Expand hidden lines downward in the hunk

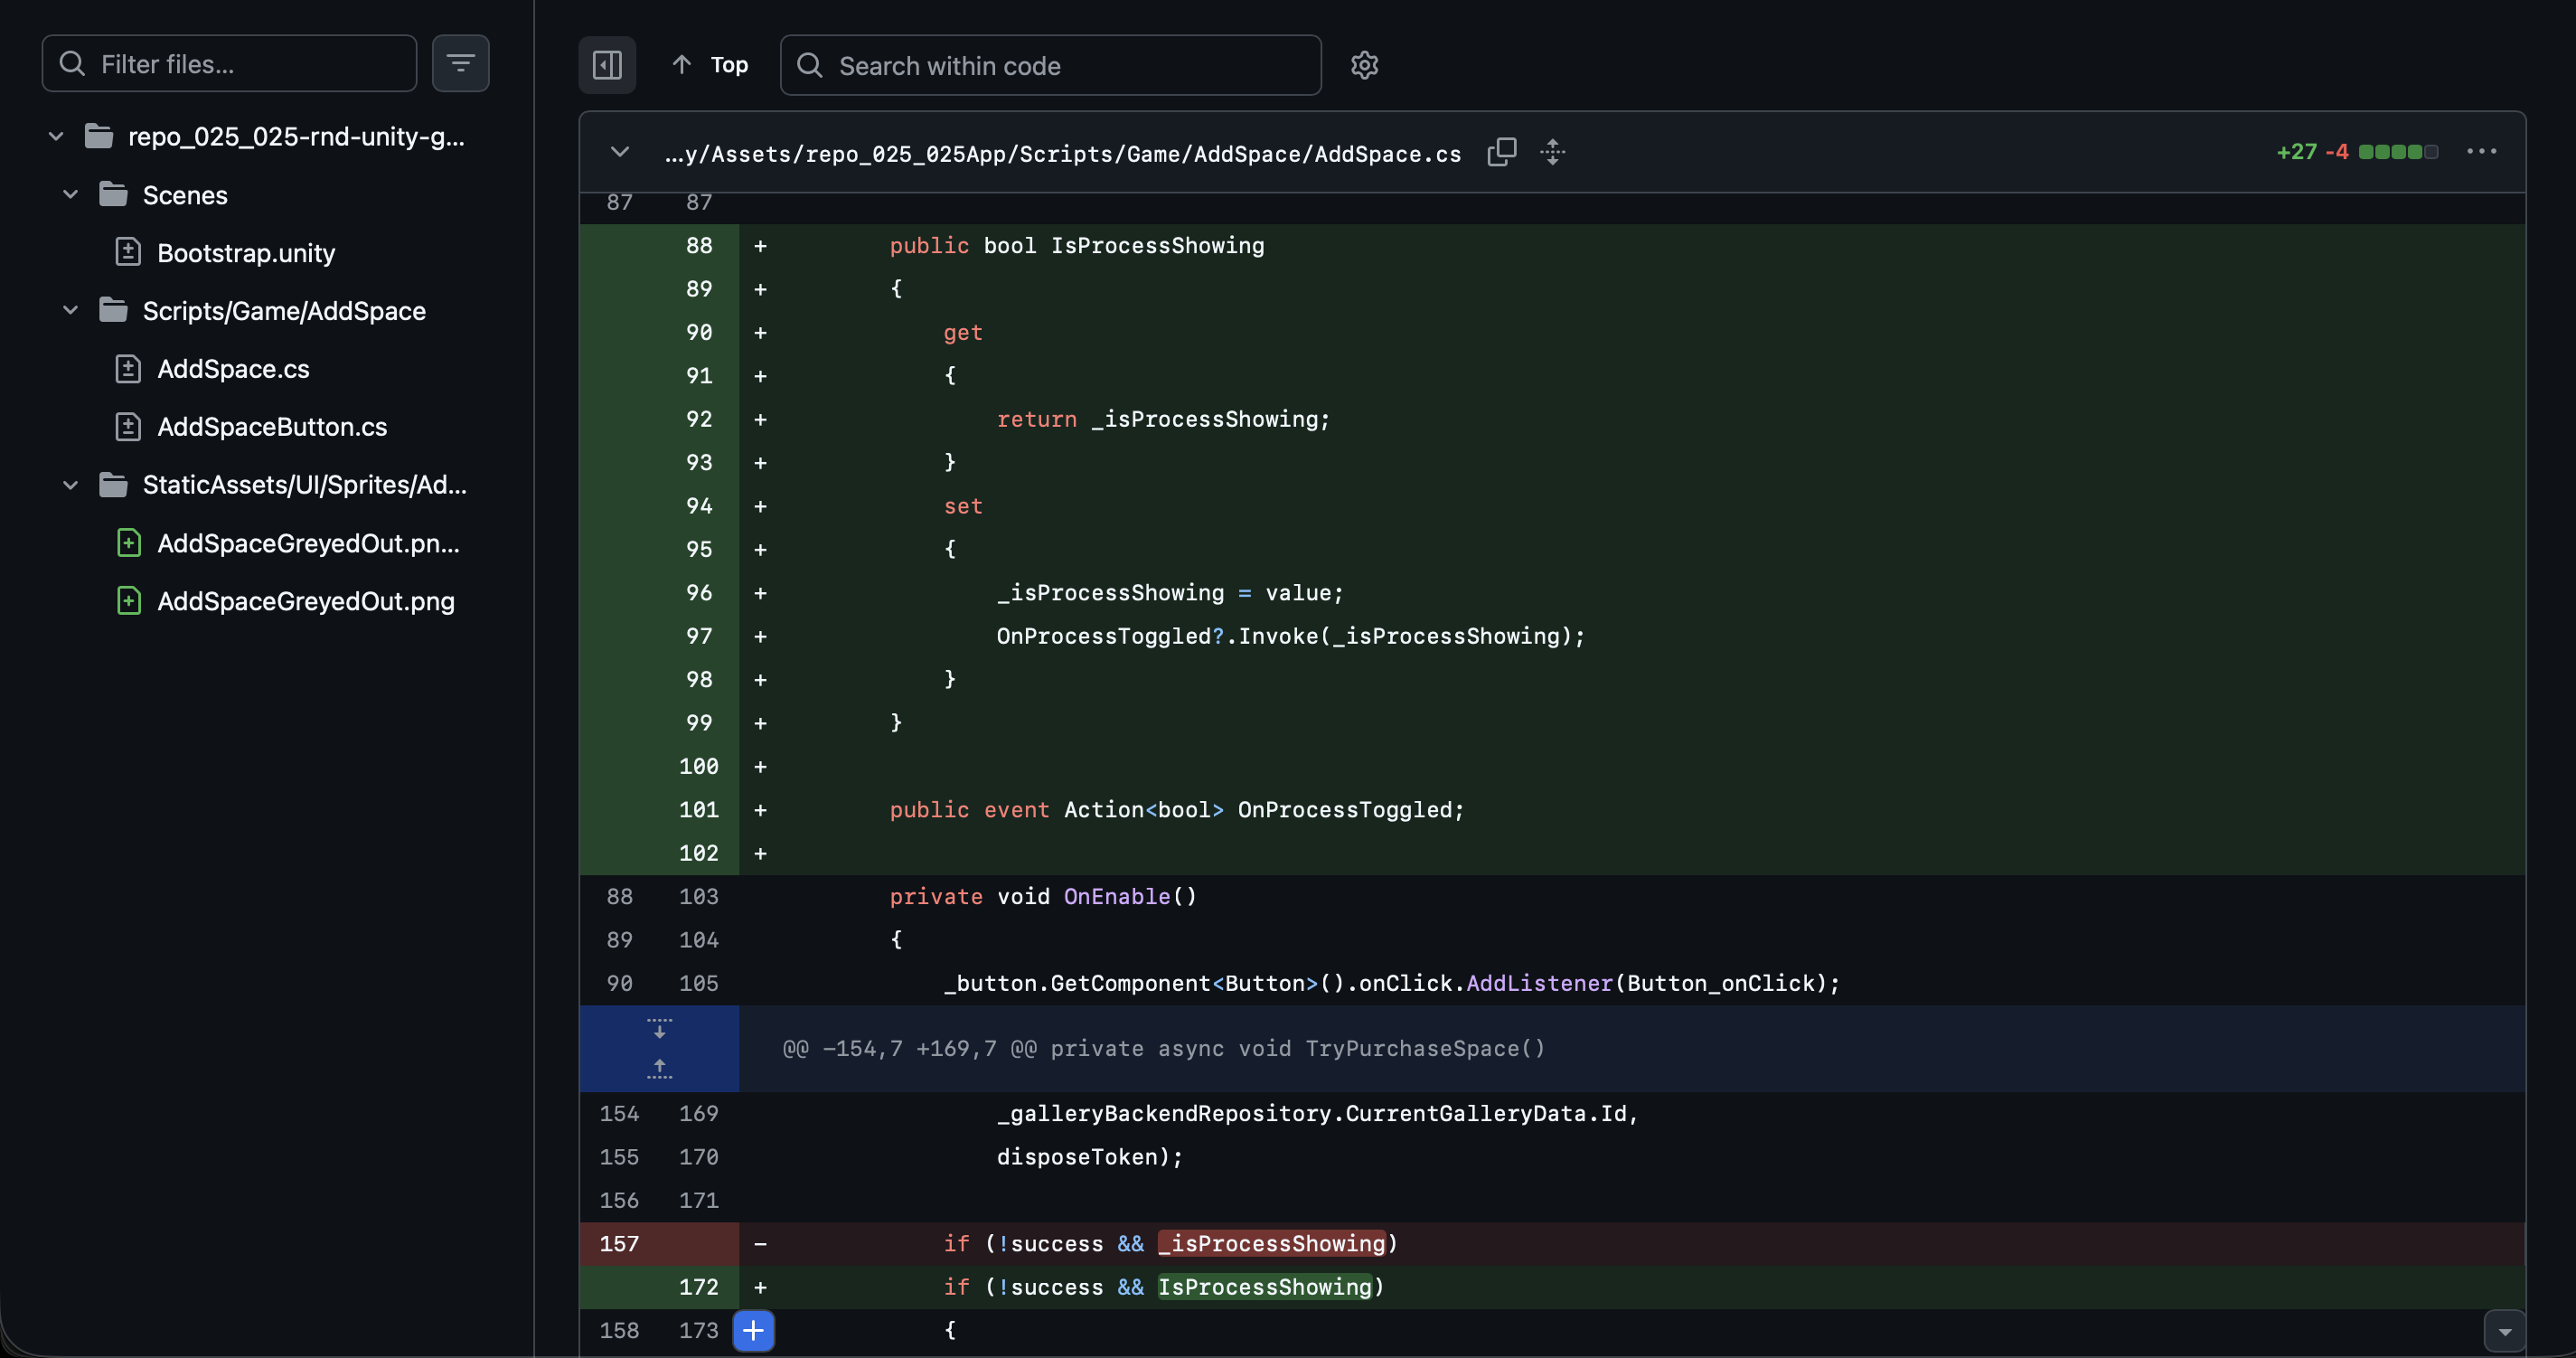point(659,1028)
